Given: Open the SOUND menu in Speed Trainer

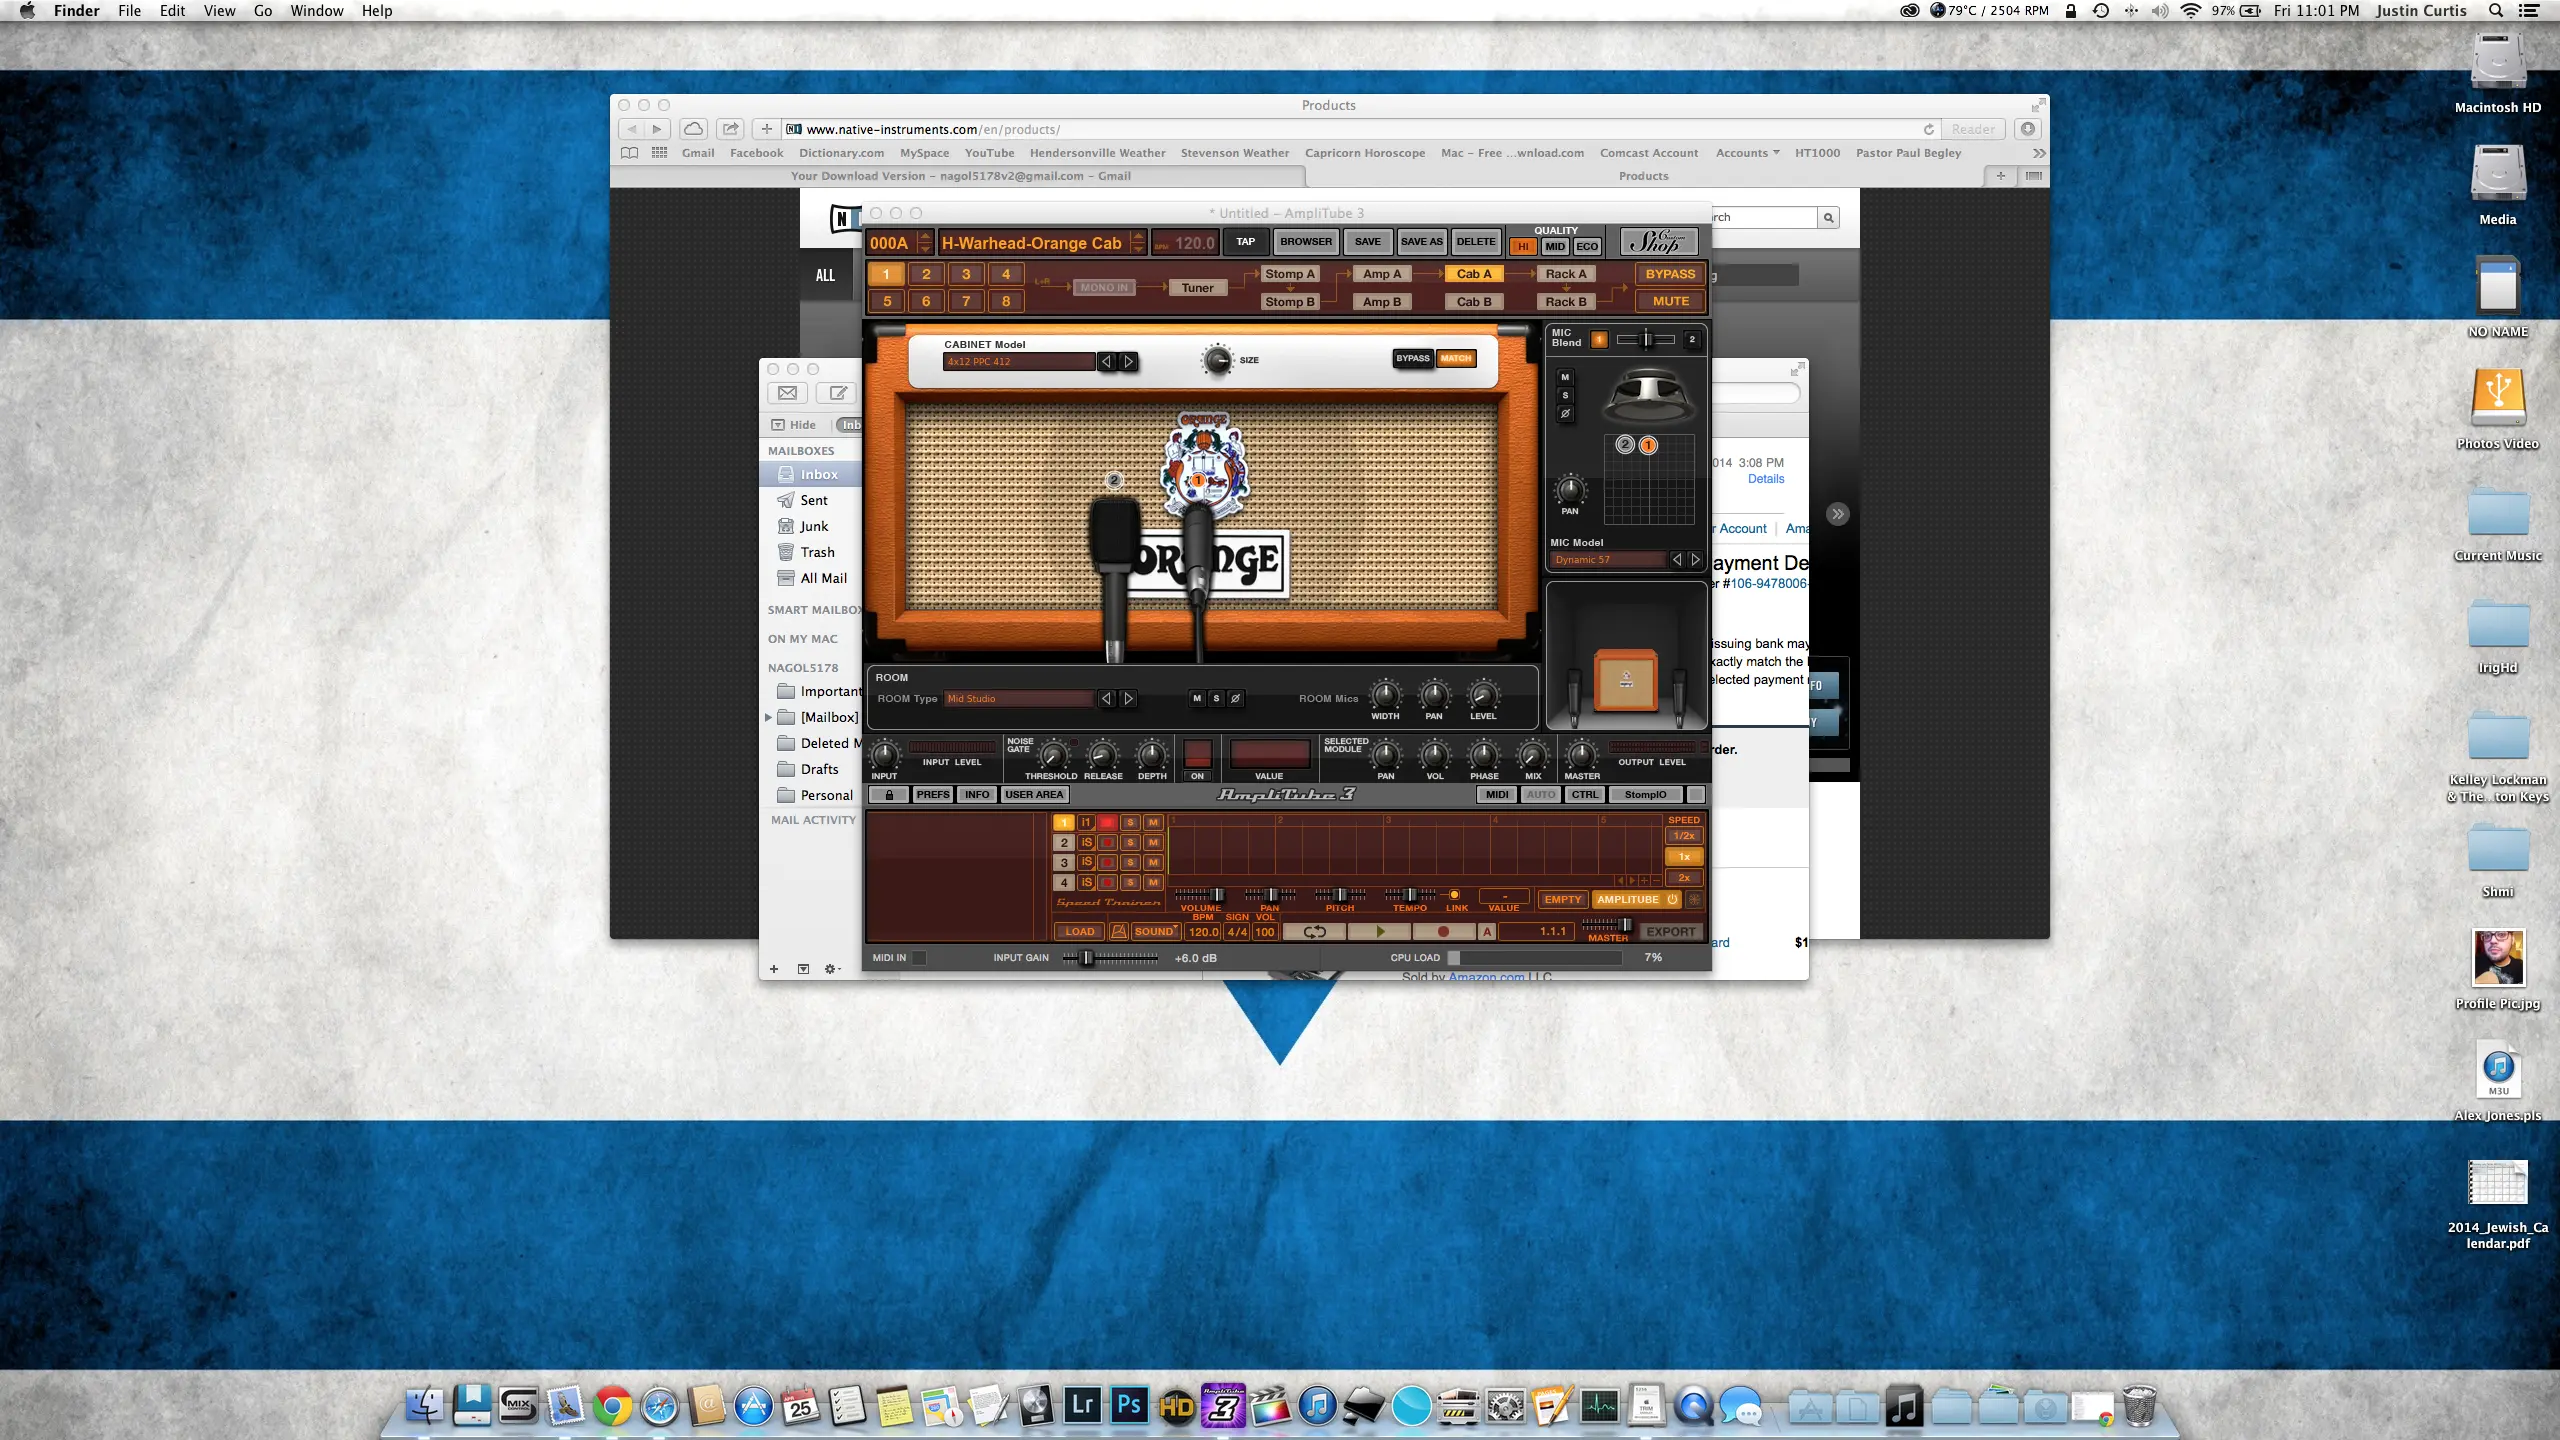Looking at the screenshot, I should coord(1156,931).
